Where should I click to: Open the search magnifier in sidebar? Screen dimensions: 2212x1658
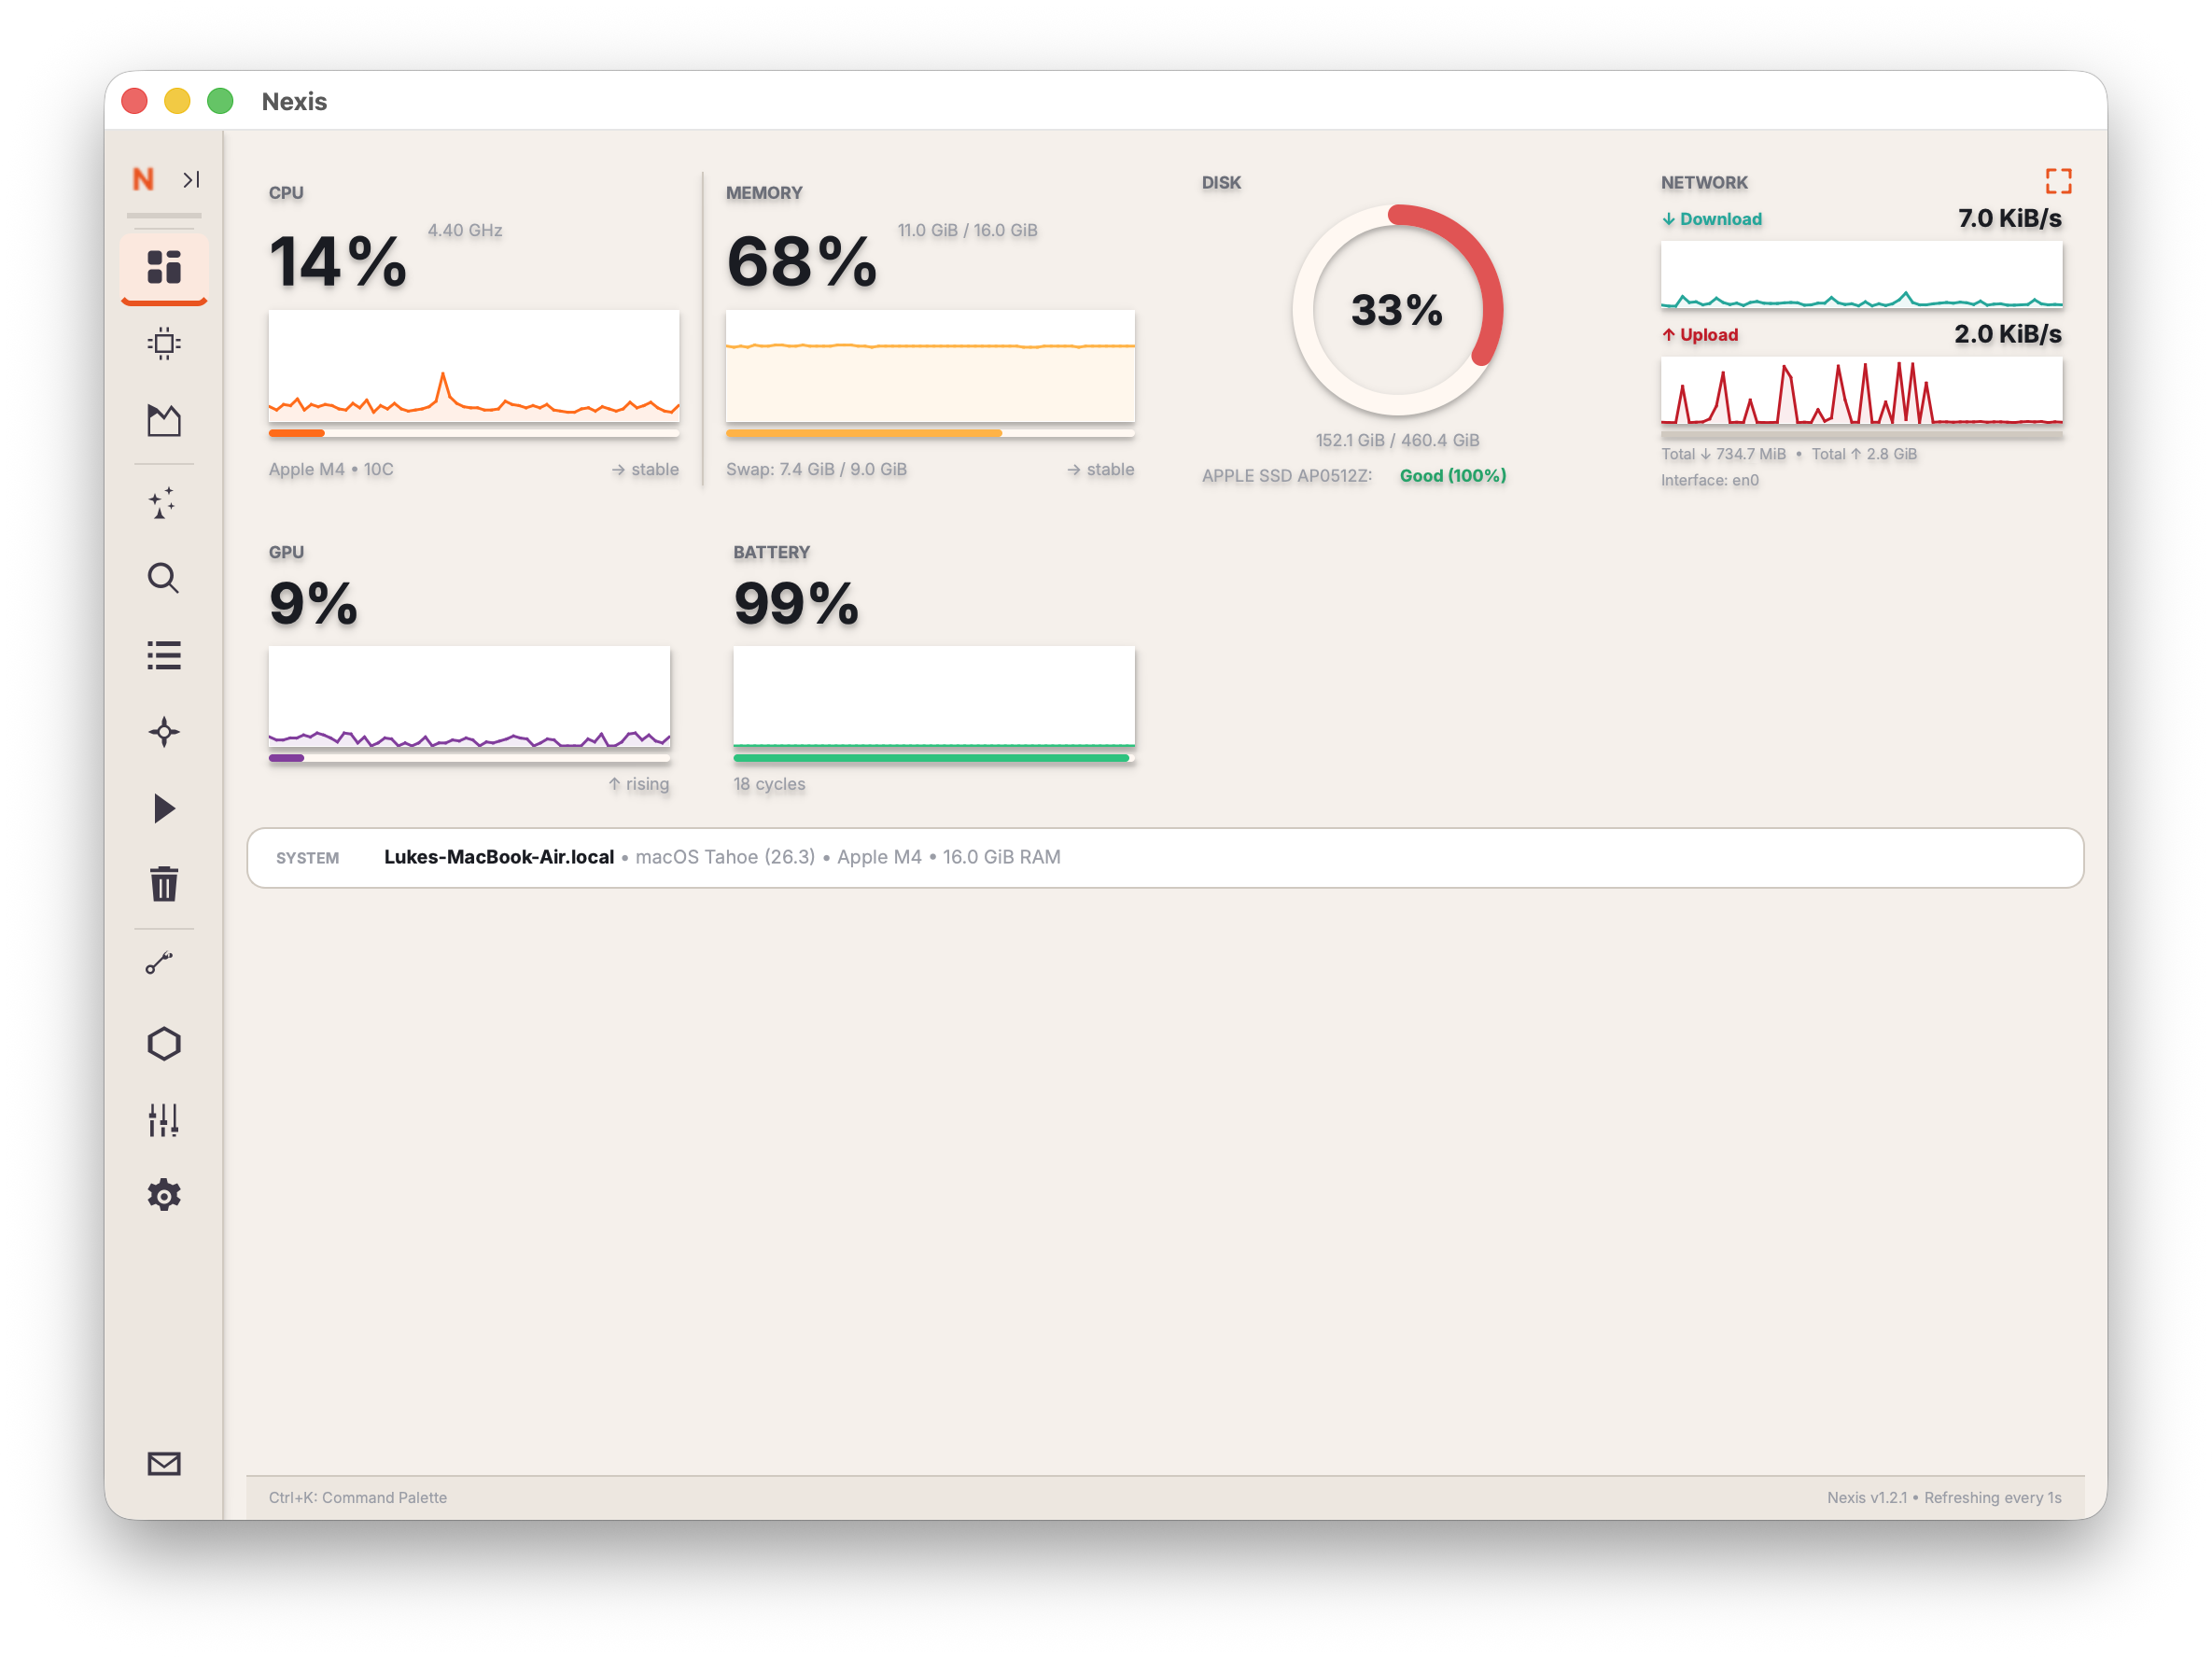(164, 578)
